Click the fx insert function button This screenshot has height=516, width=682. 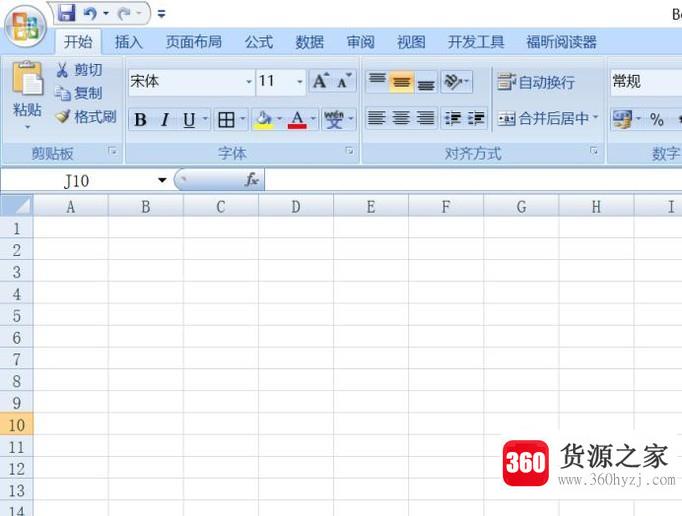[252, 180]
